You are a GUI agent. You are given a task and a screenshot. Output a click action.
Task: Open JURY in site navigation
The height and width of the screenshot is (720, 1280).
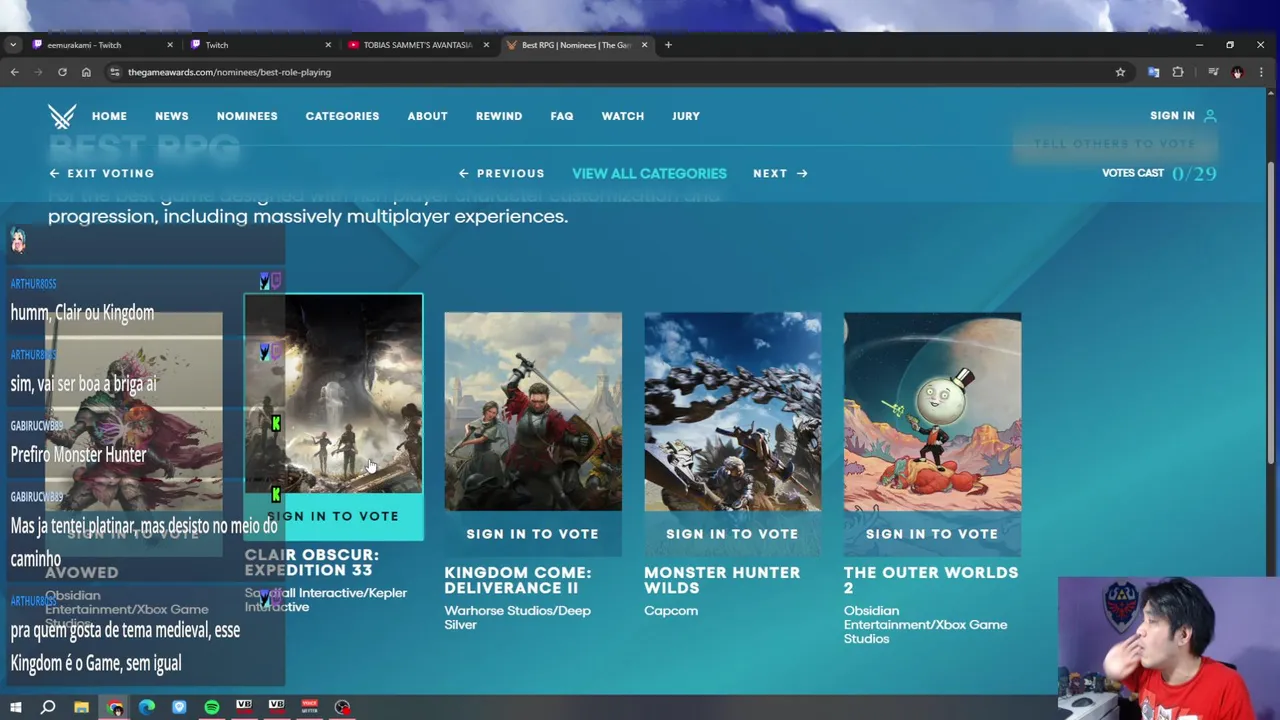coord(686,116)
